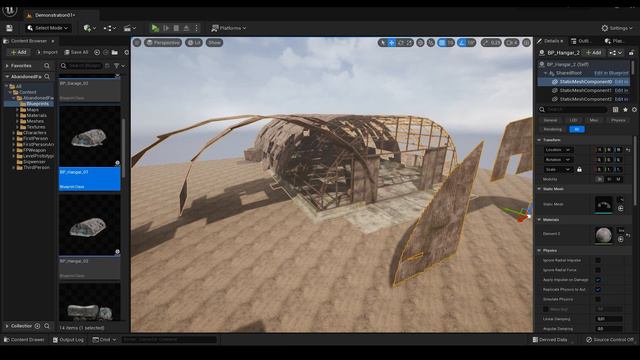This screenshot has height=360, width=640.
Task: Uncheck Apply Impulse on Damage checkbox
Action: tap(598, 280)
